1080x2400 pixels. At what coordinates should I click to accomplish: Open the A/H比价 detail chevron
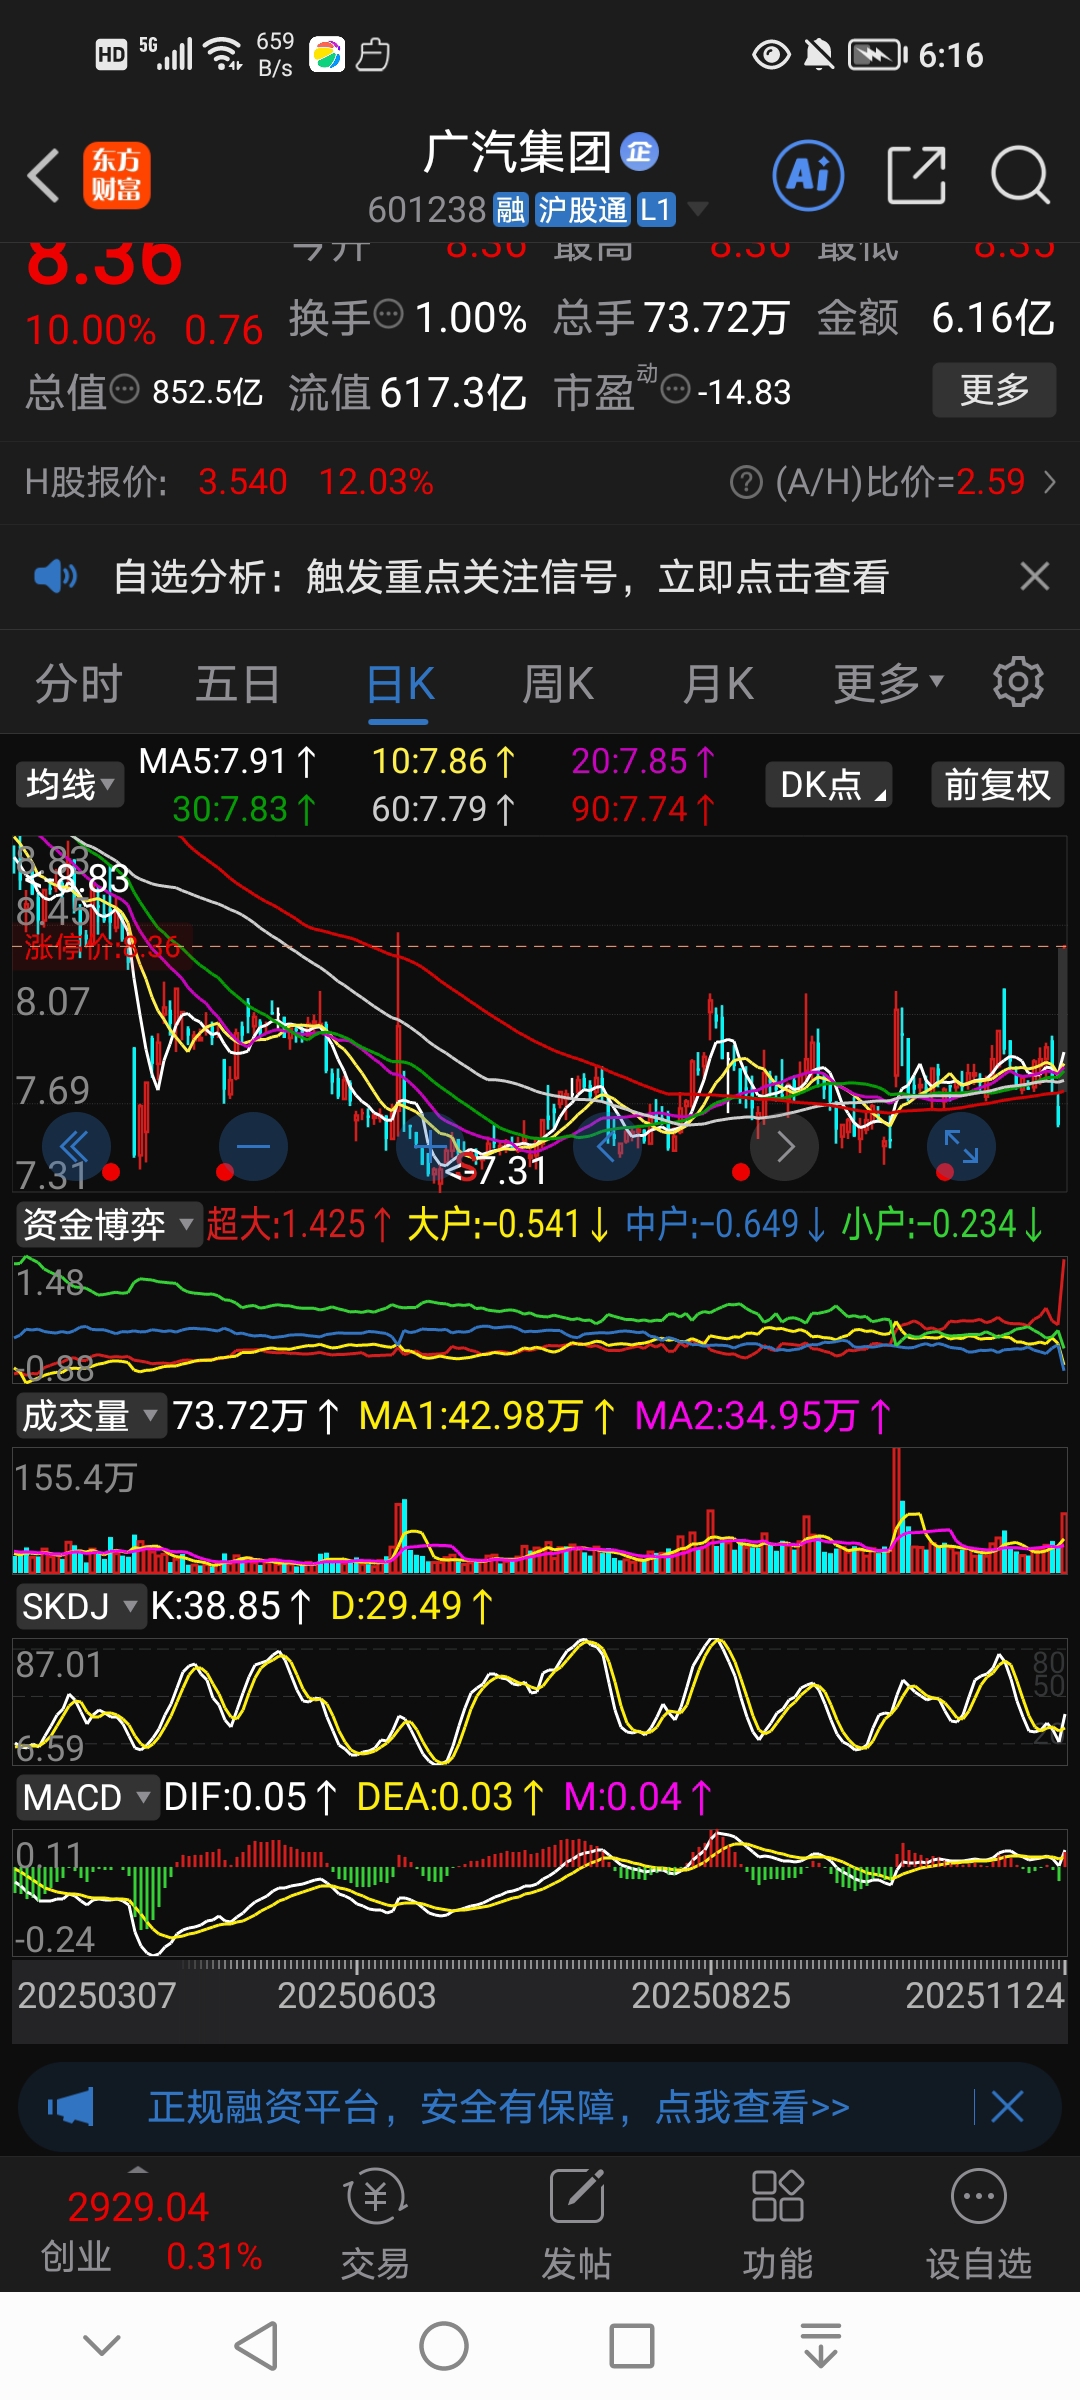[x=1049, y=483]
